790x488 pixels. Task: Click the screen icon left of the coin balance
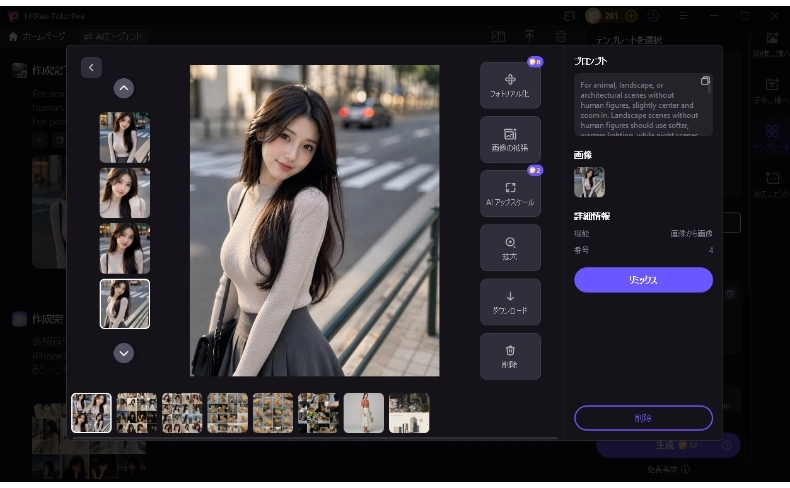coord(569,16)
